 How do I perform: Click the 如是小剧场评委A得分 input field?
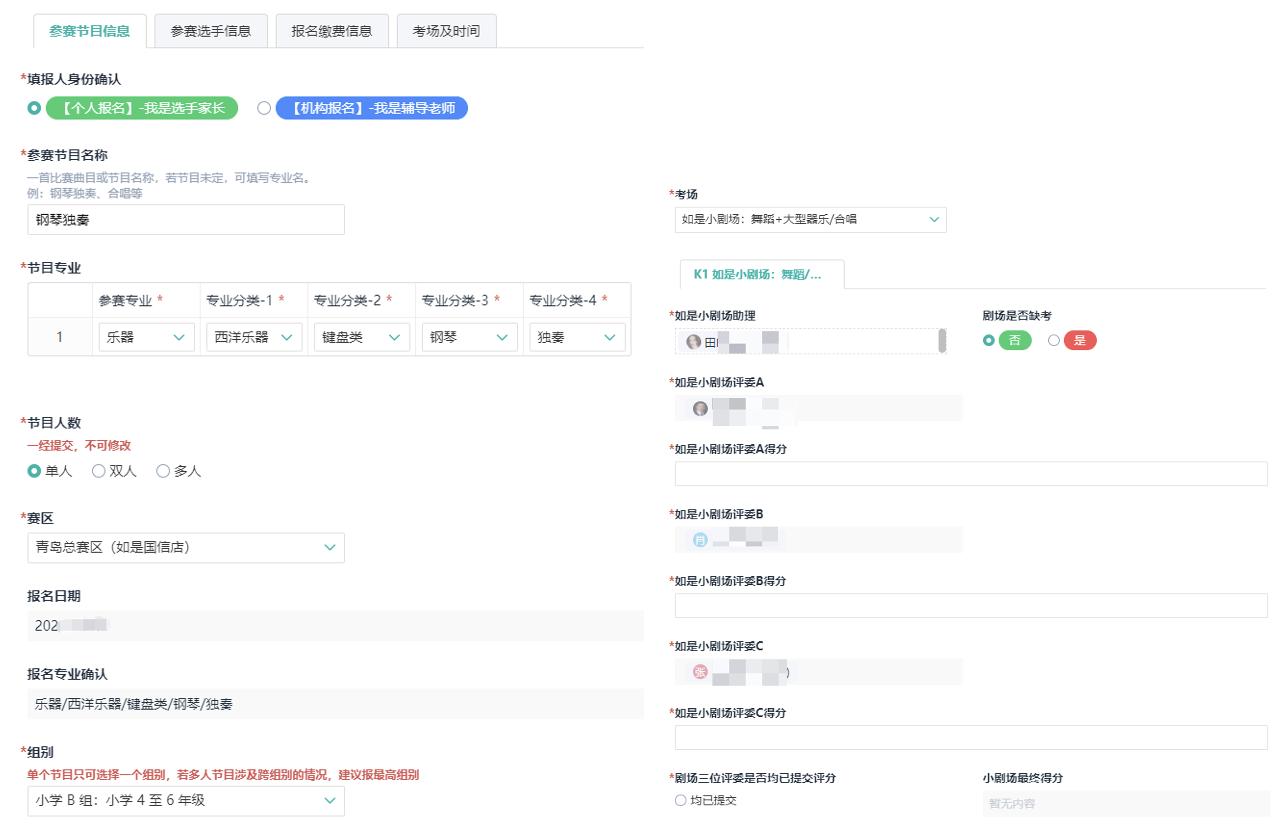[970, 474]
